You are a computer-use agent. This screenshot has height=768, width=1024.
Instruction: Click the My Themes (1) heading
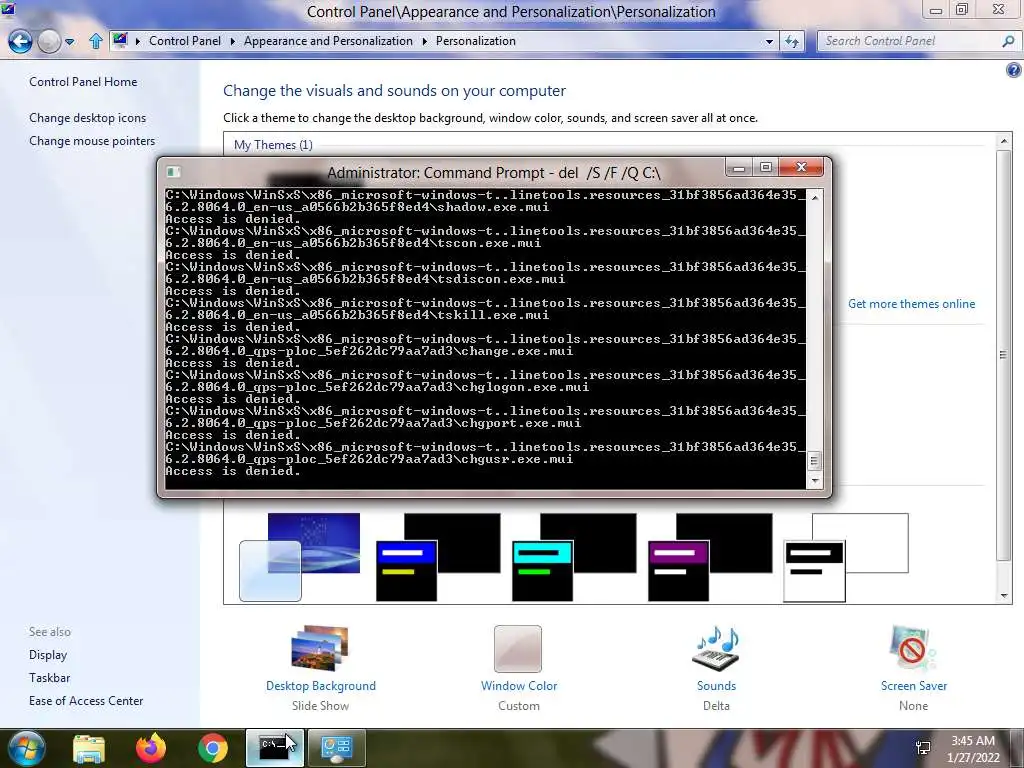tap(273, 144)
